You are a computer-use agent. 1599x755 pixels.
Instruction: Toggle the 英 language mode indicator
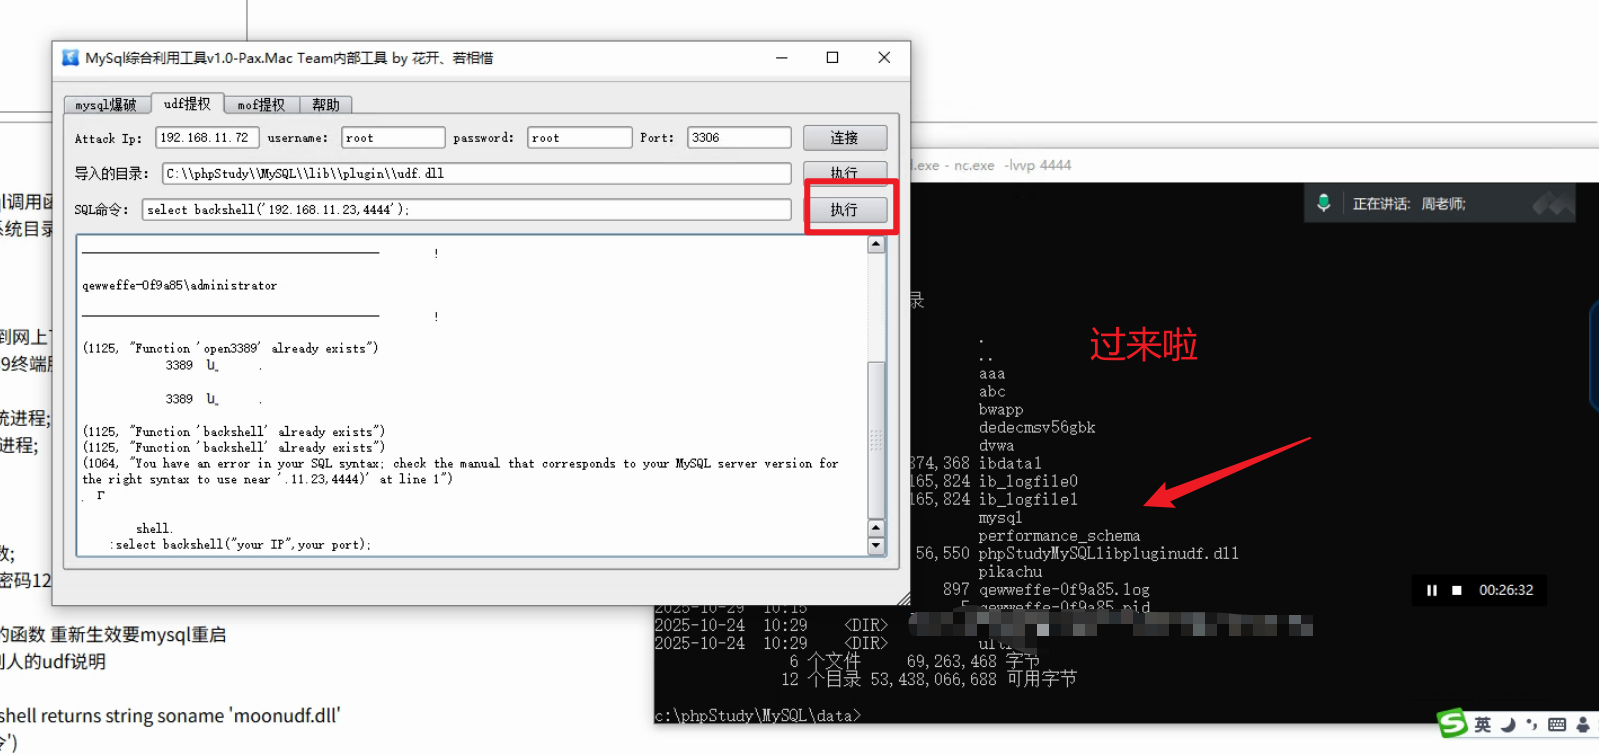pos(1482,725)
